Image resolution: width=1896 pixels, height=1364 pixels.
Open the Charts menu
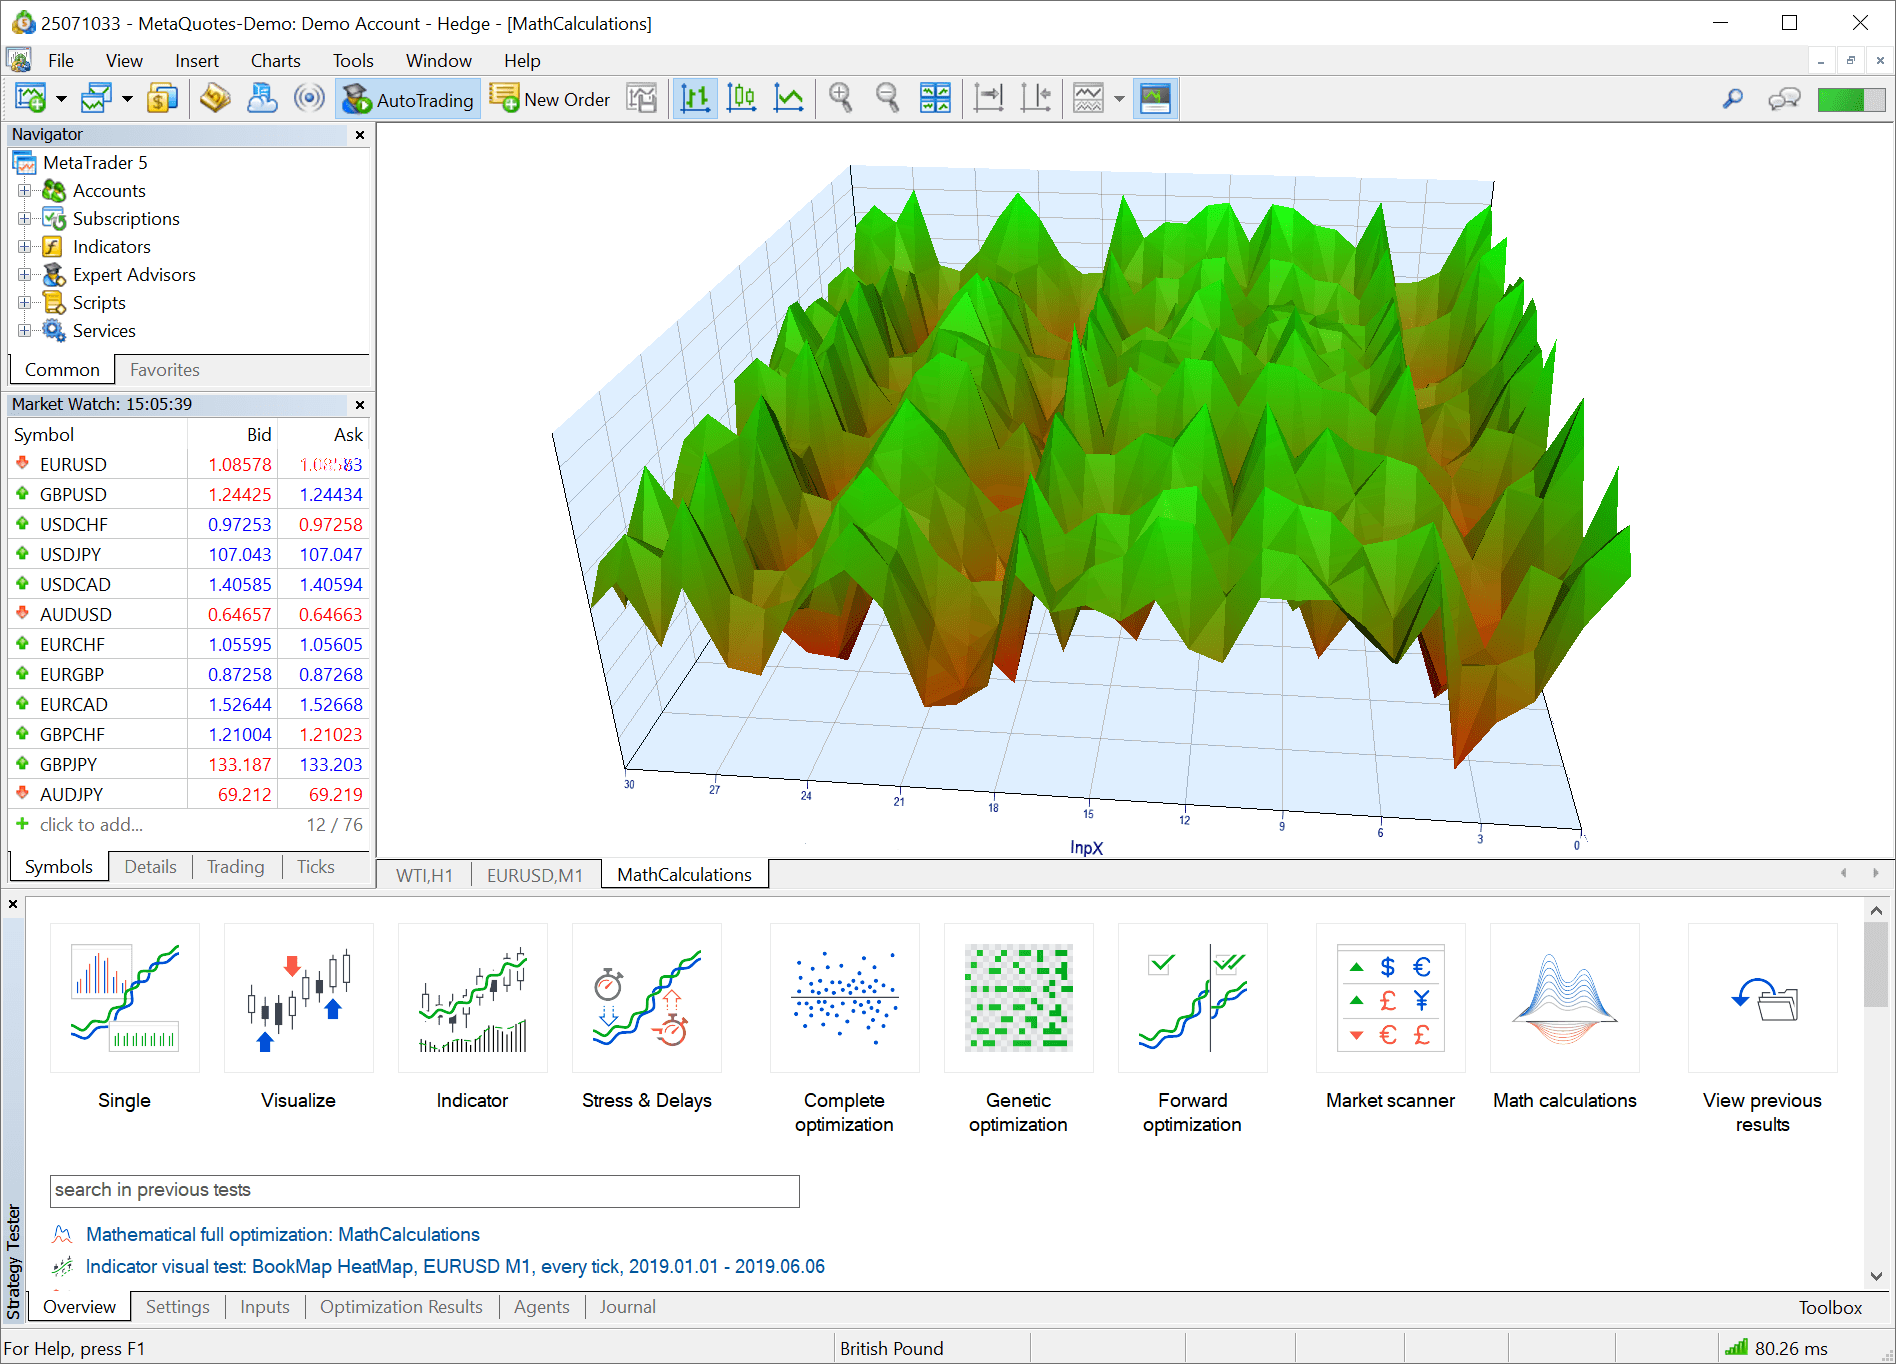tap(275, 61)
